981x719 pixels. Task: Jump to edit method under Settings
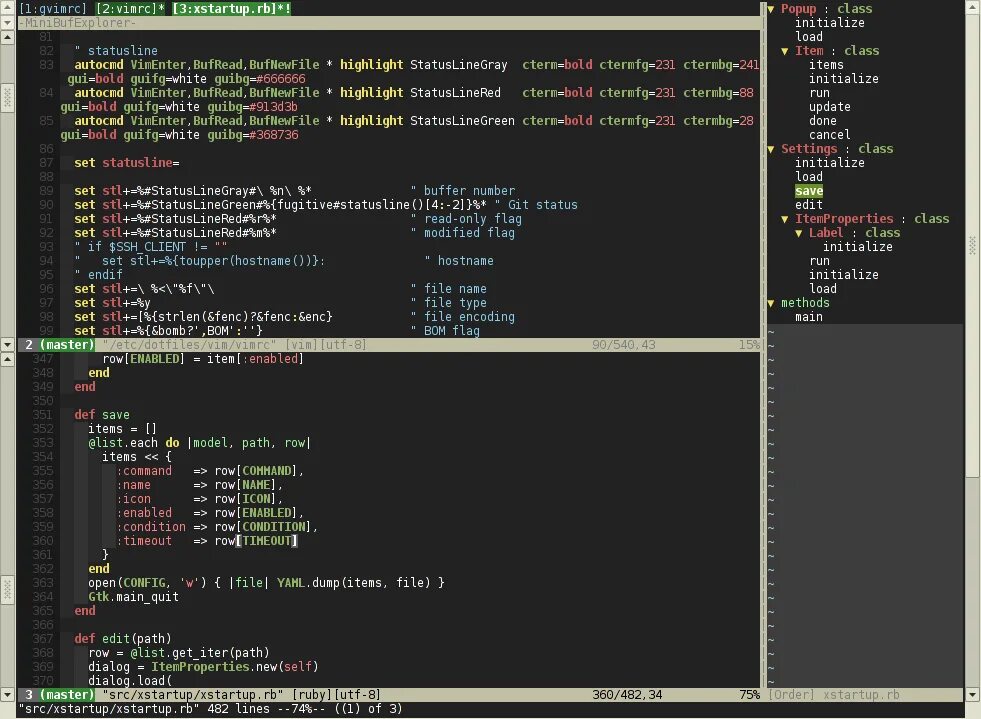[x=809, y=205]
